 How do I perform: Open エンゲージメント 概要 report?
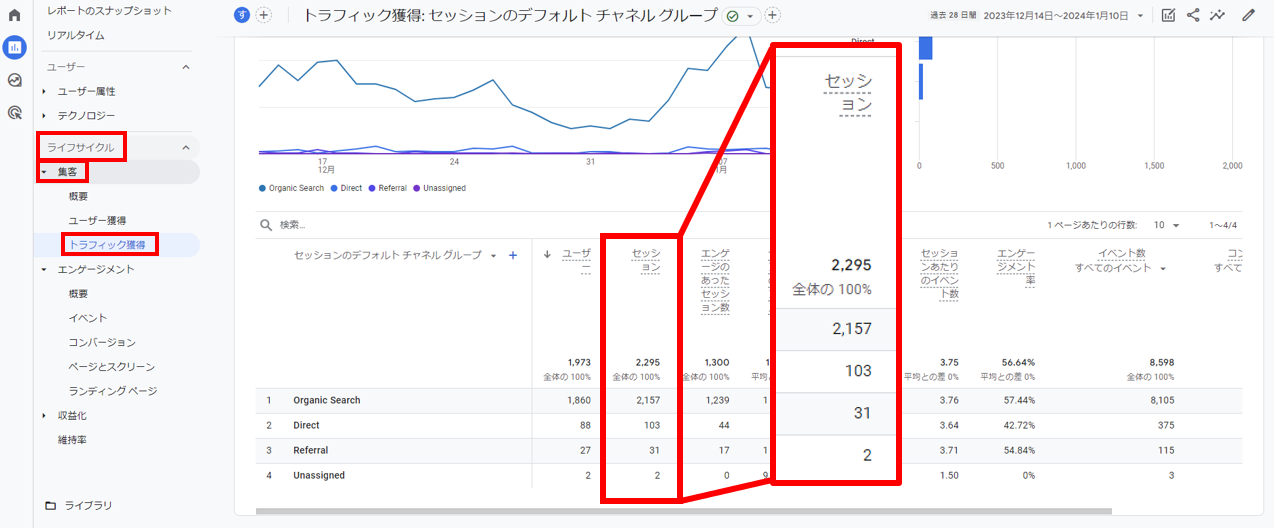(78, 294)
